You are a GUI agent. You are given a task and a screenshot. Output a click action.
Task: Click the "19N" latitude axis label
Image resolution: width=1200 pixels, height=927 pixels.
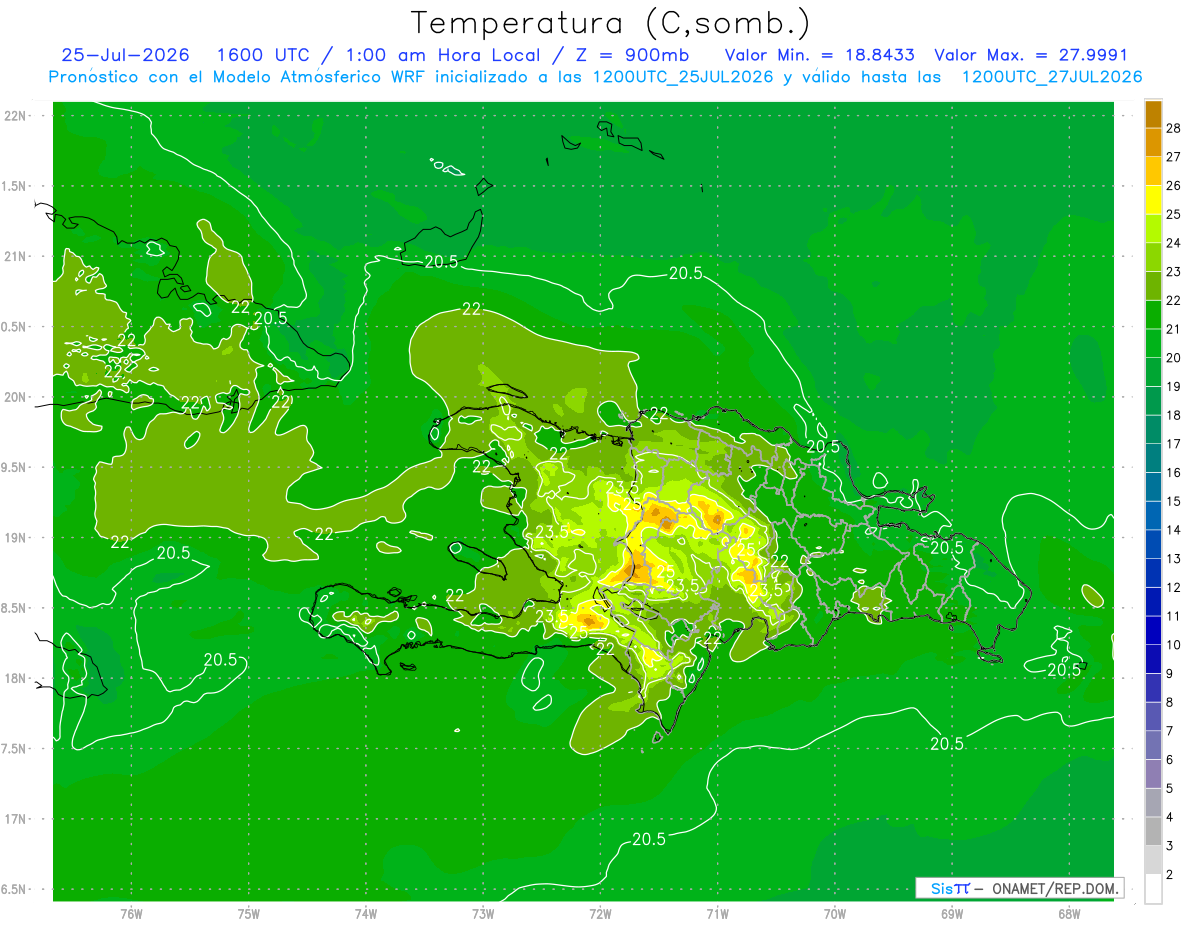[x=14, y=538]
